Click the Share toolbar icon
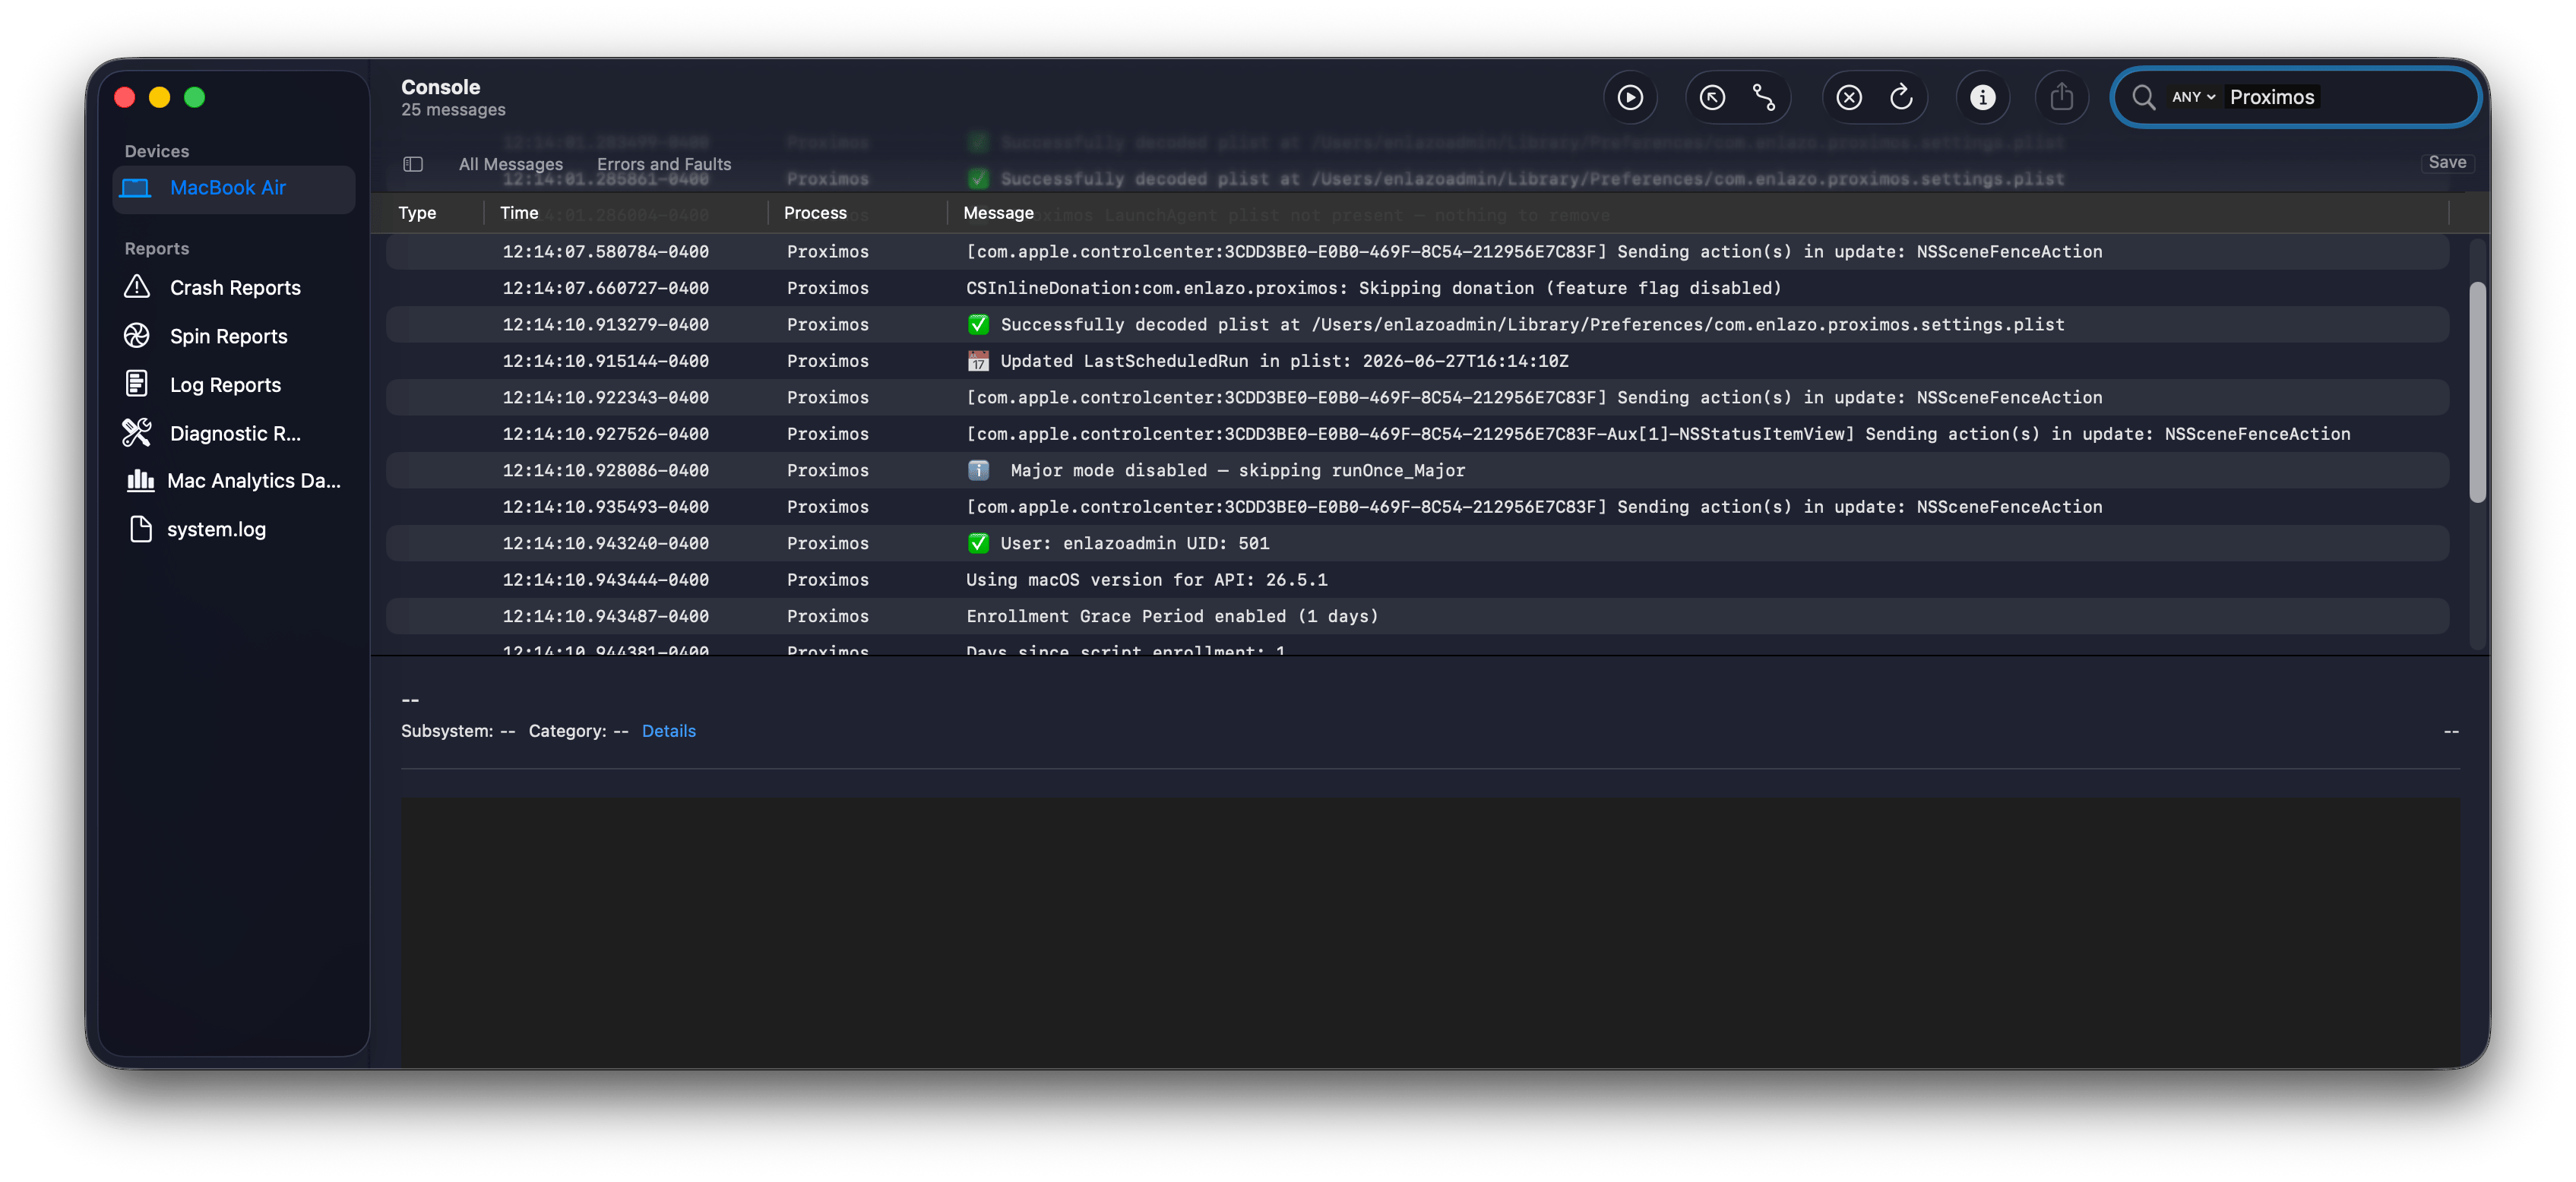This screenshot has height=1182, width=2576. point(2061,97)
